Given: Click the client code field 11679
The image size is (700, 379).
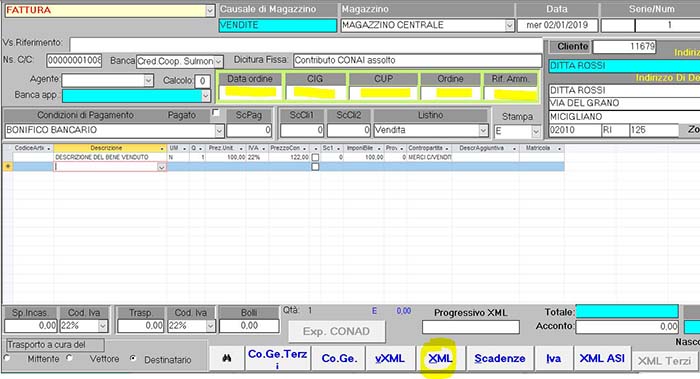Looking at the screenshot, I should pyautogui.click(x=625, y=46).
